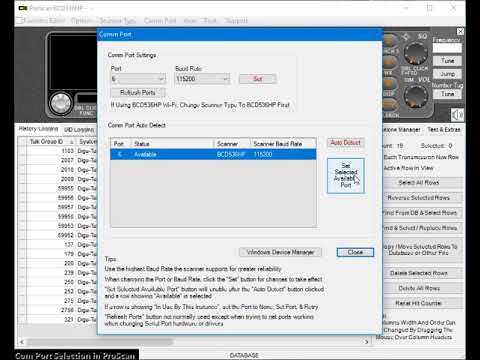Switch to the History Logging tab
The height and width of the screenshot is (360, 480).
click(38, 129)
